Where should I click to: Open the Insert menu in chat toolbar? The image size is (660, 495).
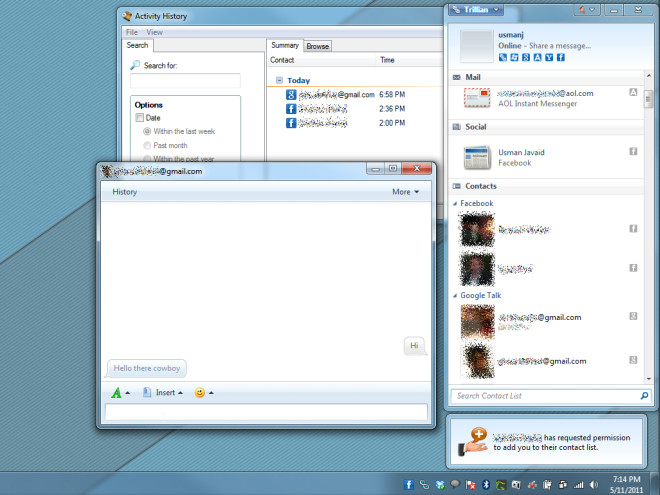pyautogui.click(x=162, y=393)
